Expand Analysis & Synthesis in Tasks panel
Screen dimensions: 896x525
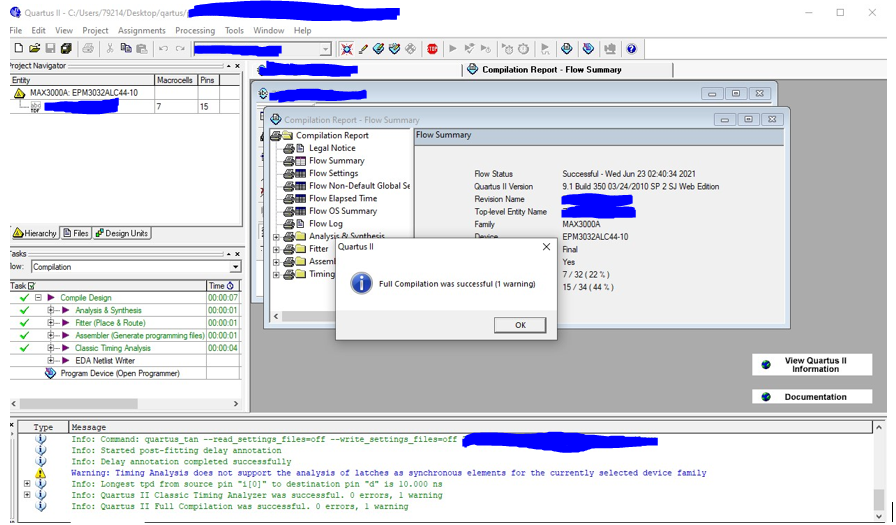[51, 310]
